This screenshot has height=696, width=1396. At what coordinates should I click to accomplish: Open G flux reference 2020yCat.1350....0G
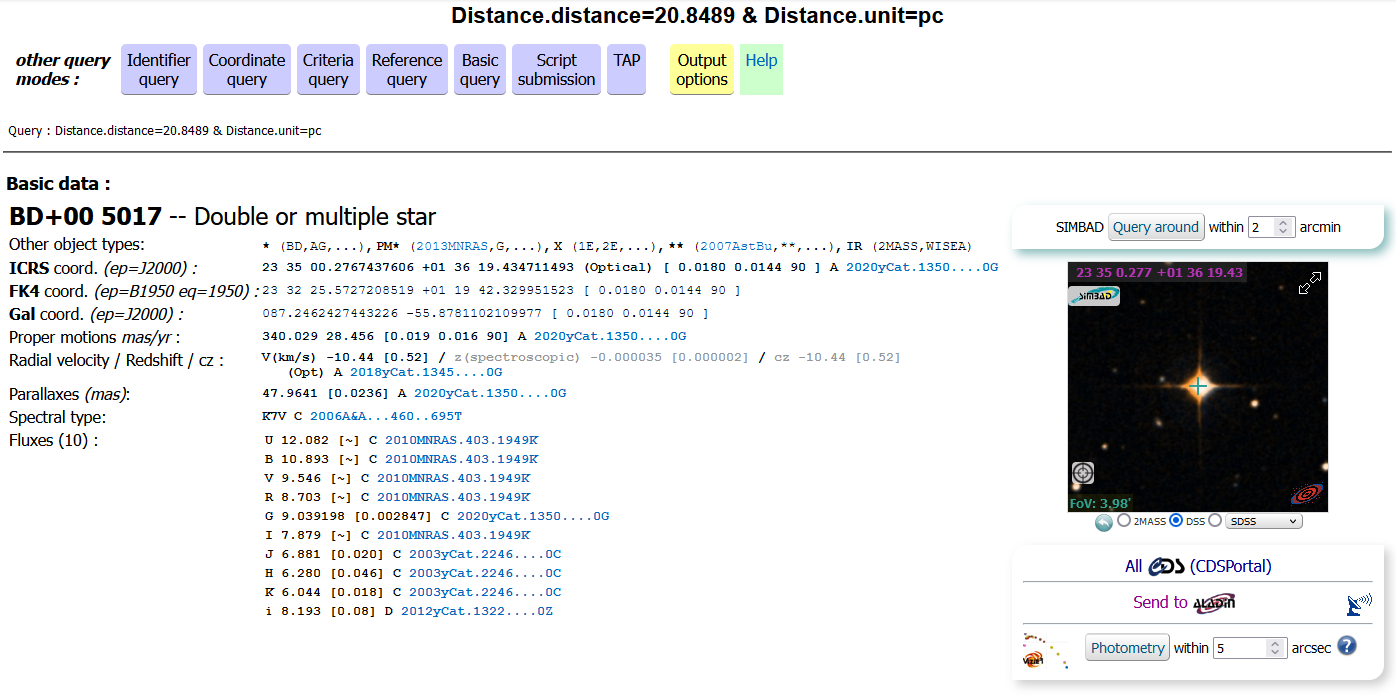pos(533,516)
